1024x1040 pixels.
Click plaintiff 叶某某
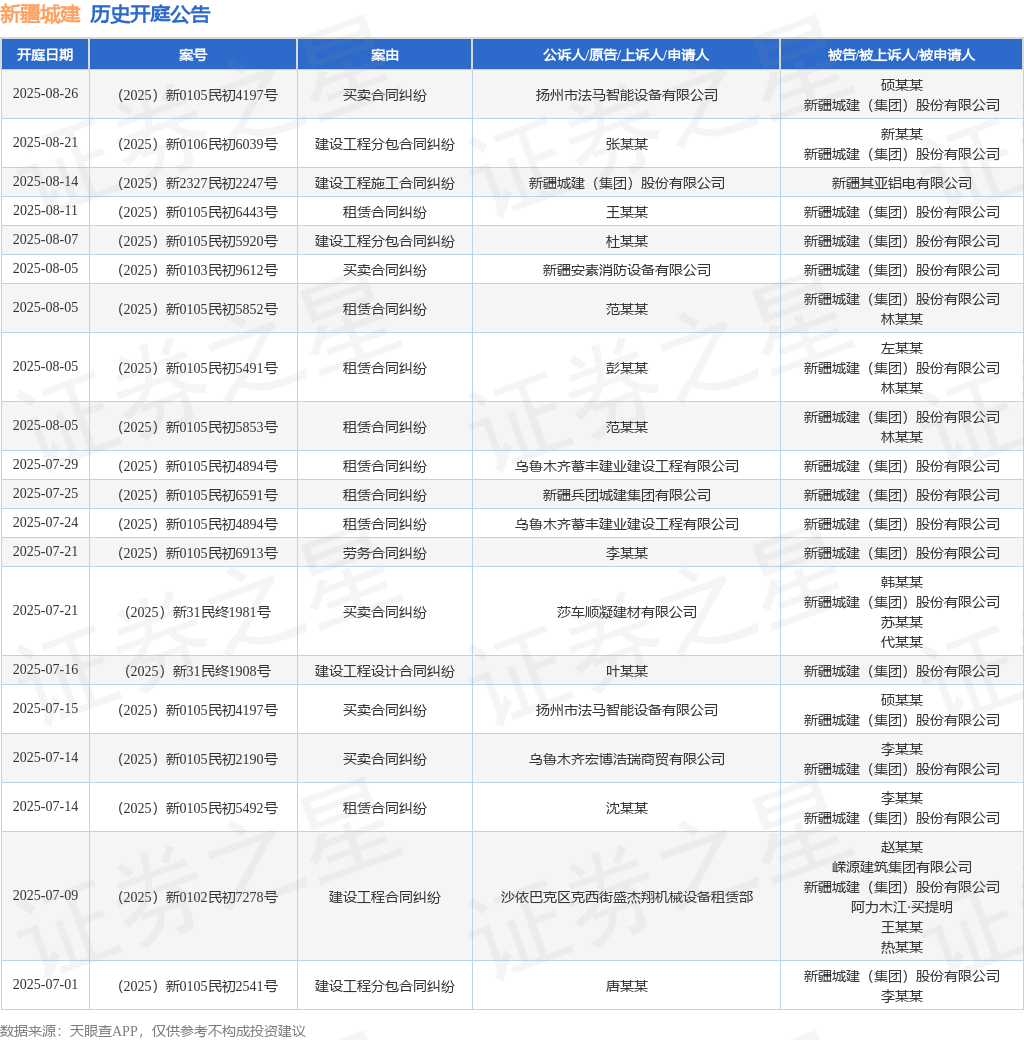[626, 671]
